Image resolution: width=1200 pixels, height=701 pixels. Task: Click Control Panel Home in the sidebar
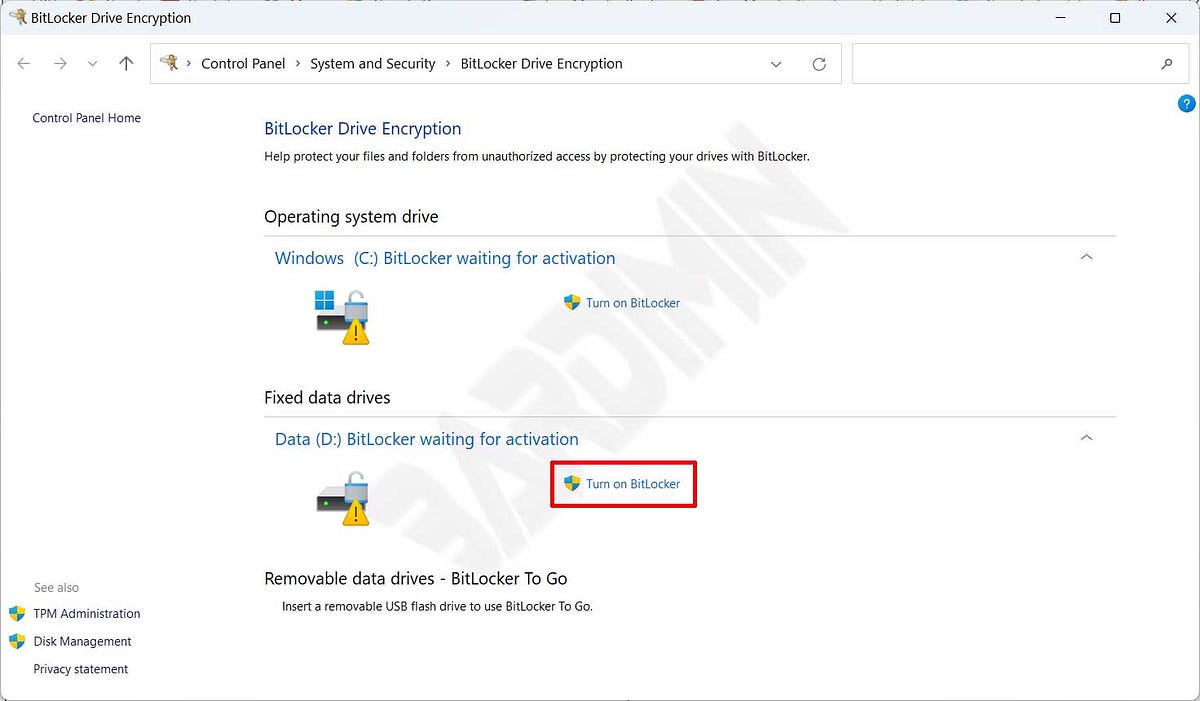point(86,117)
